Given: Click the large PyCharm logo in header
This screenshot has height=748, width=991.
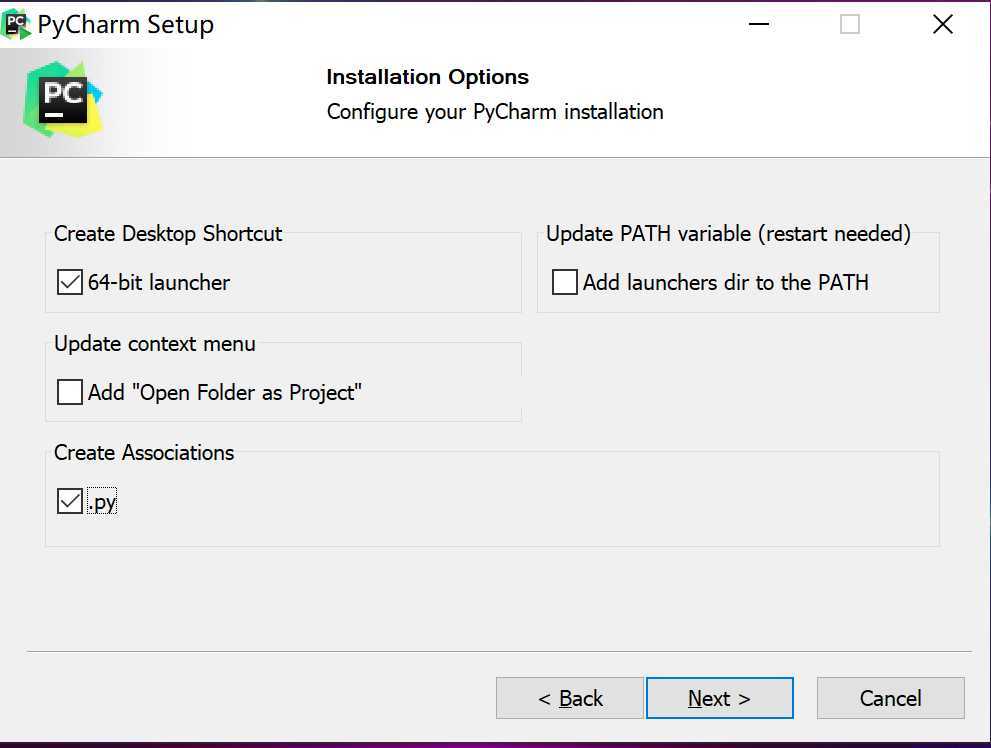Looking at the screenshot, I should click(x=63, y=99).
